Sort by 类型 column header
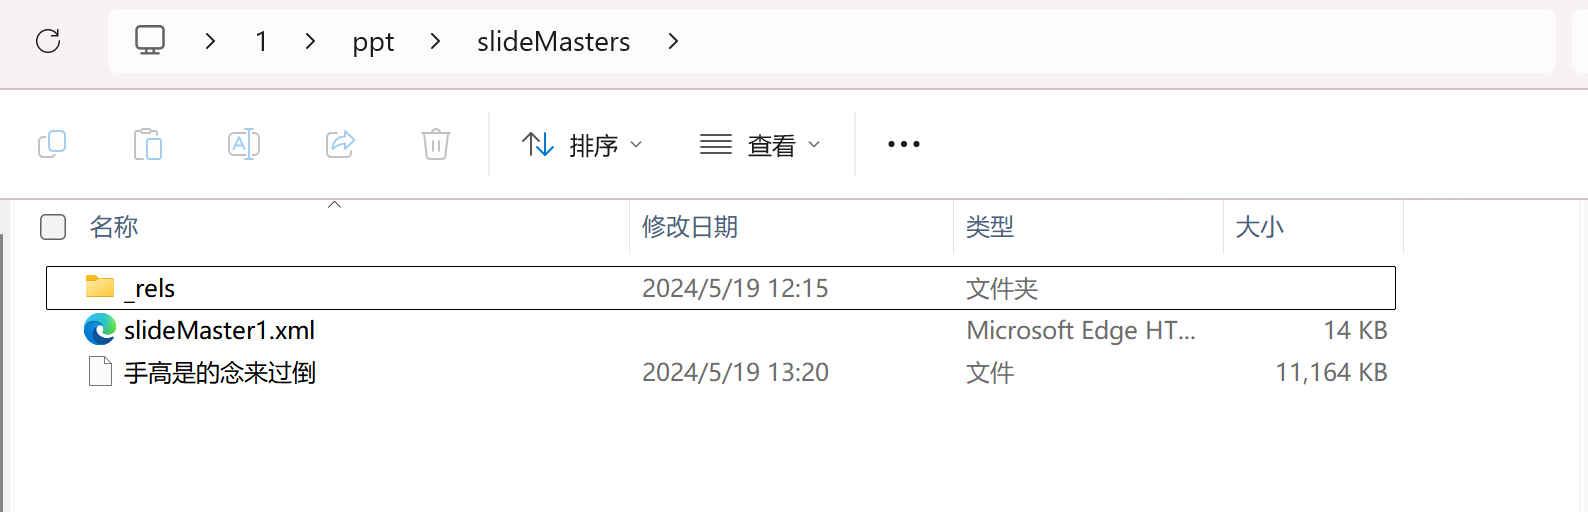The height and width of the screenshot is (512, 1588). point(990,227)
